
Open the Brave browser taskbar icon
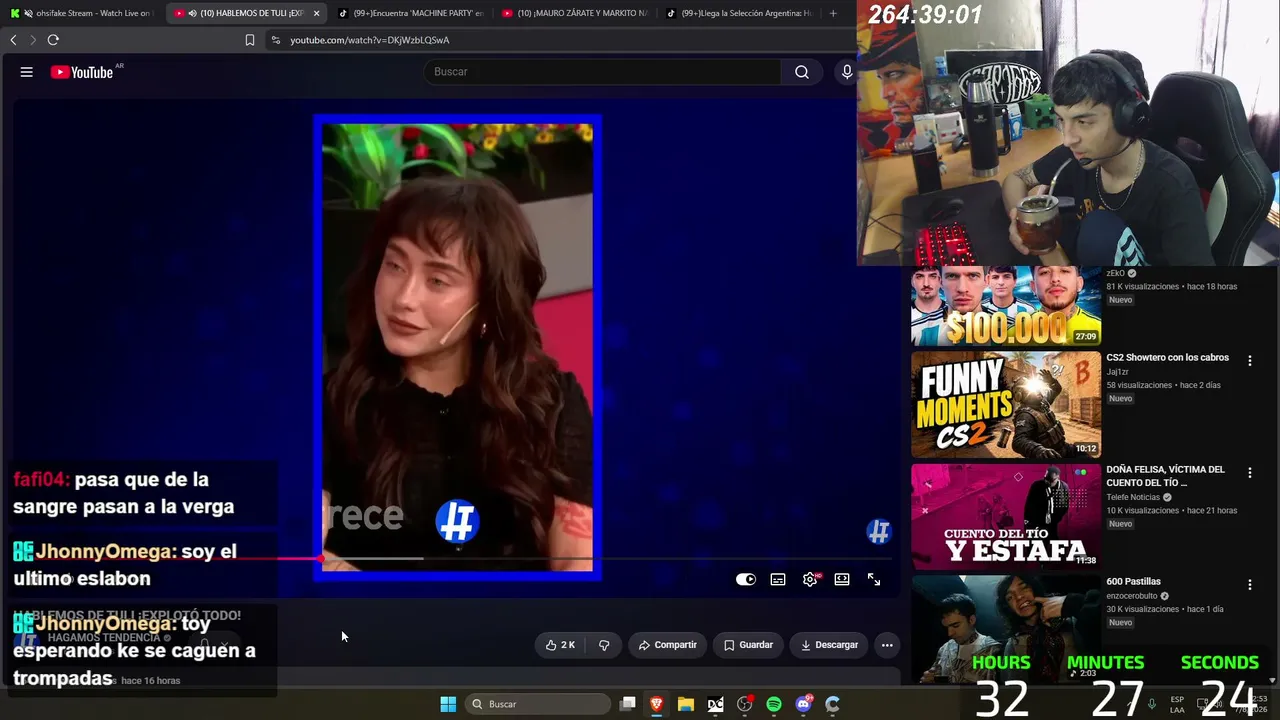tap(657, 704)
